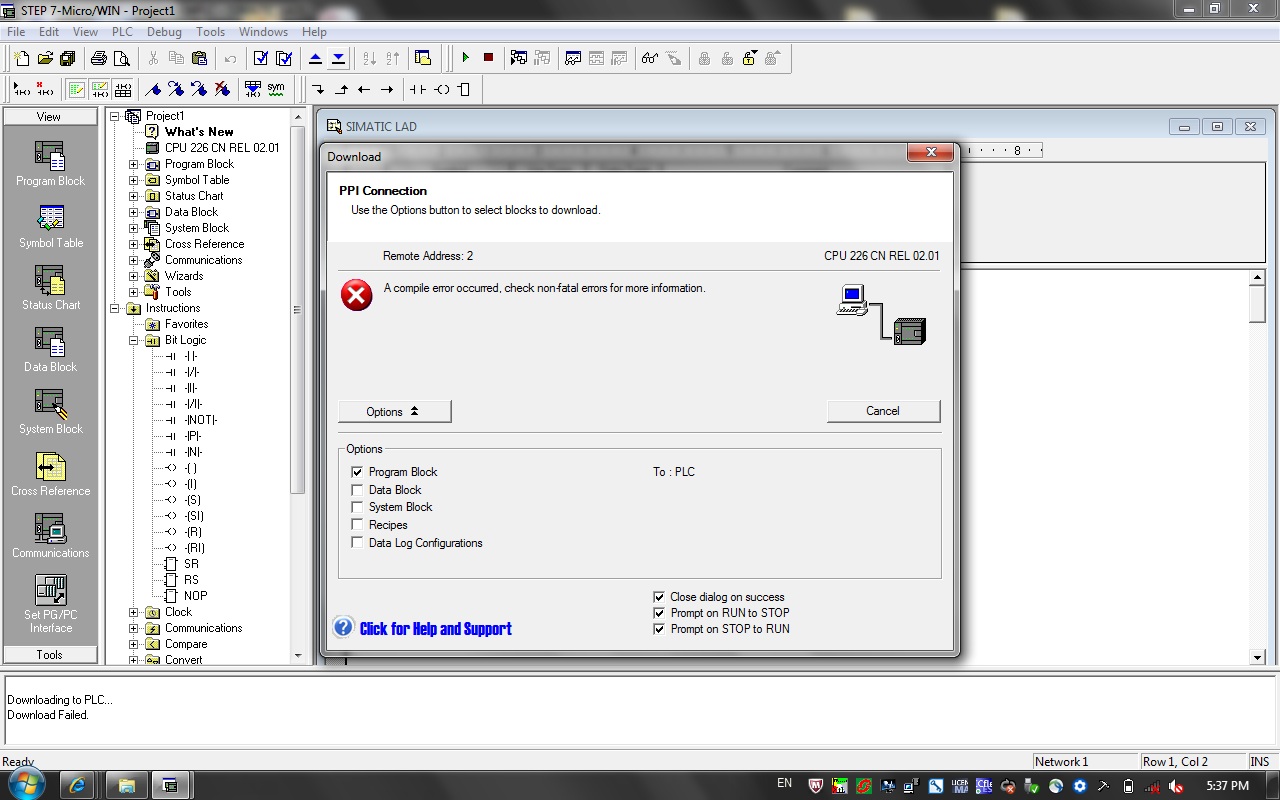The width and height of the screenshot is (1280, 800).
Task: Check the Data Log Configurations checkbox
Action: 357,543
